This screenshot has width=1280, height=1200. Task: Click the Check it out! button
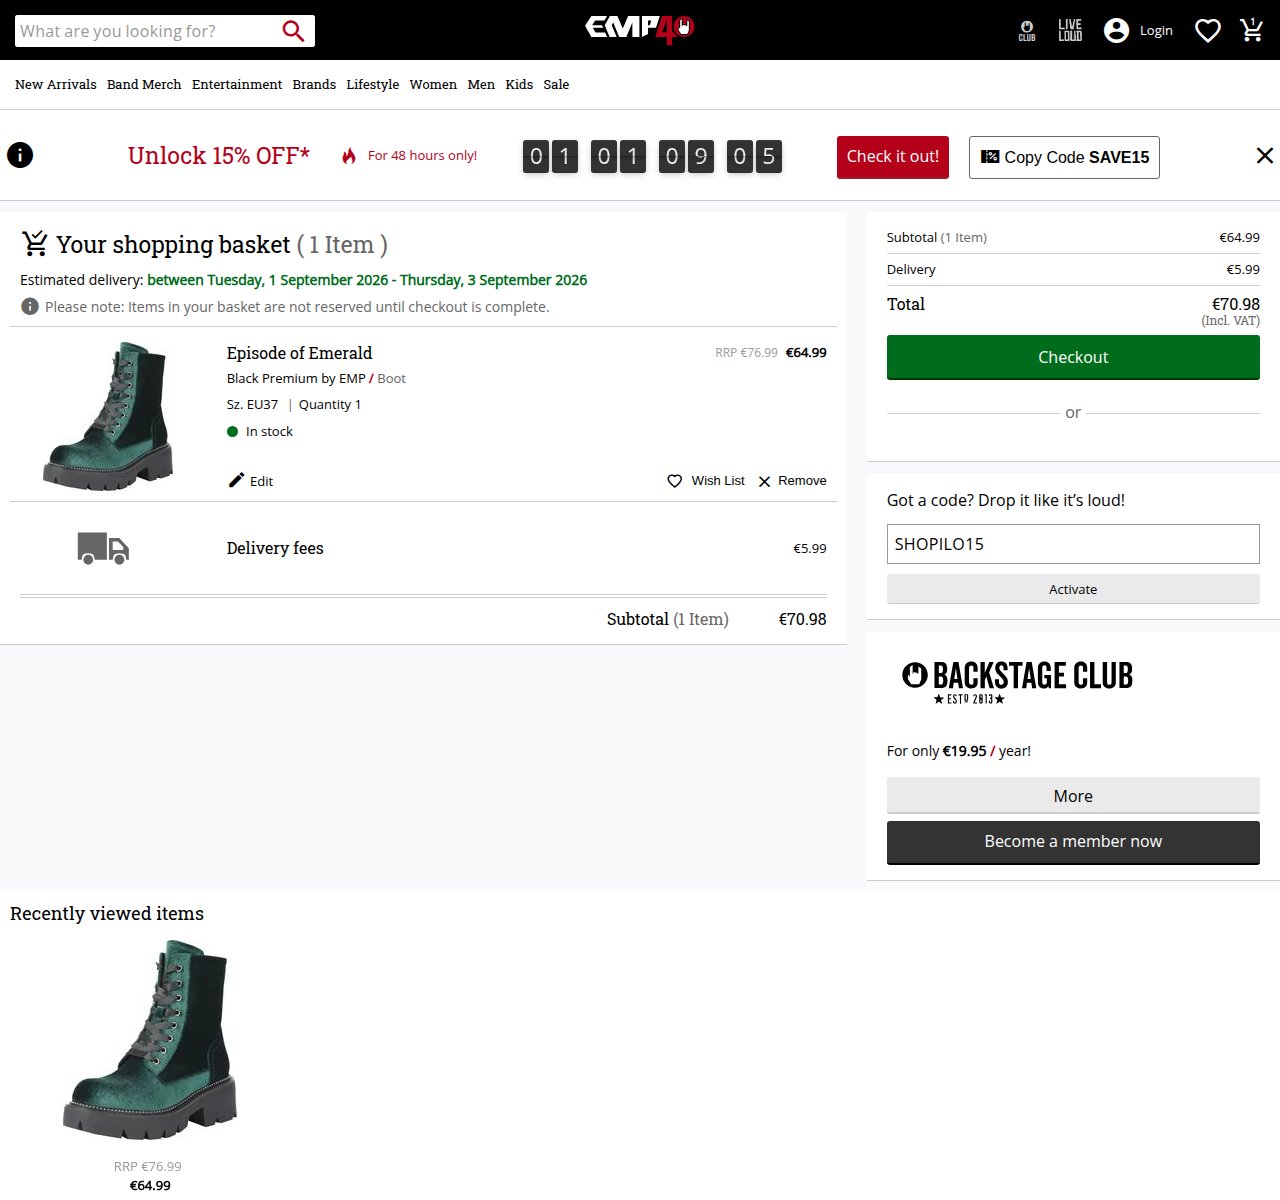[x=893, y=157]
